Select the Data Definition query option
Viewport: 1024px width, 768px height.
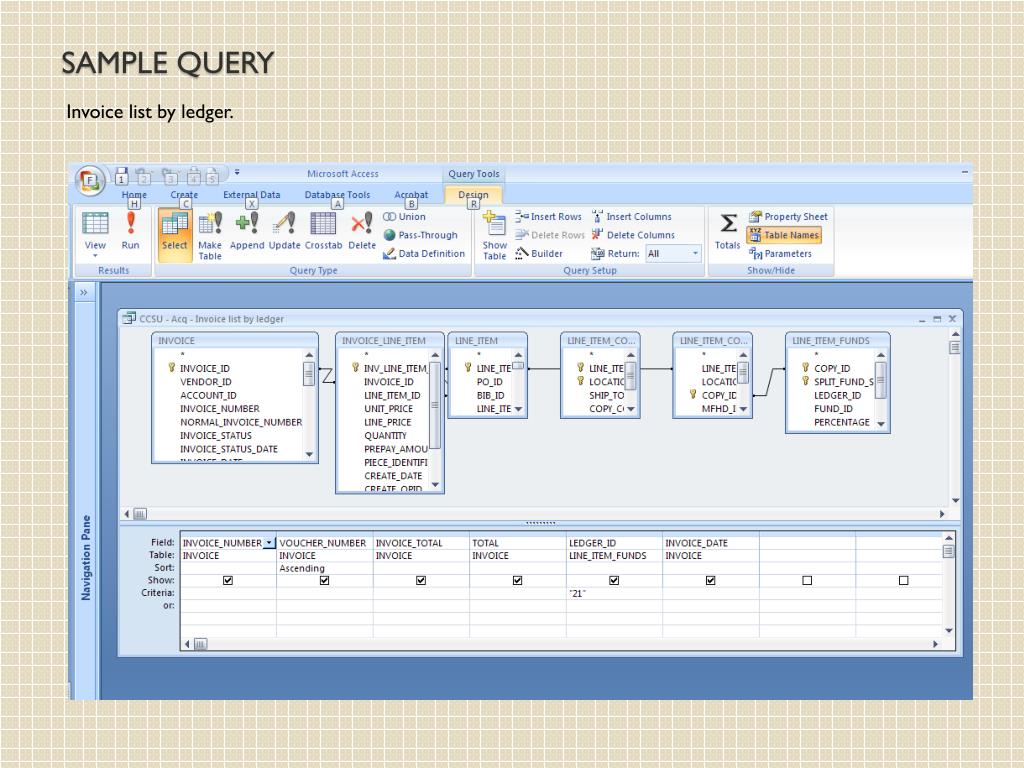[424, 253]
